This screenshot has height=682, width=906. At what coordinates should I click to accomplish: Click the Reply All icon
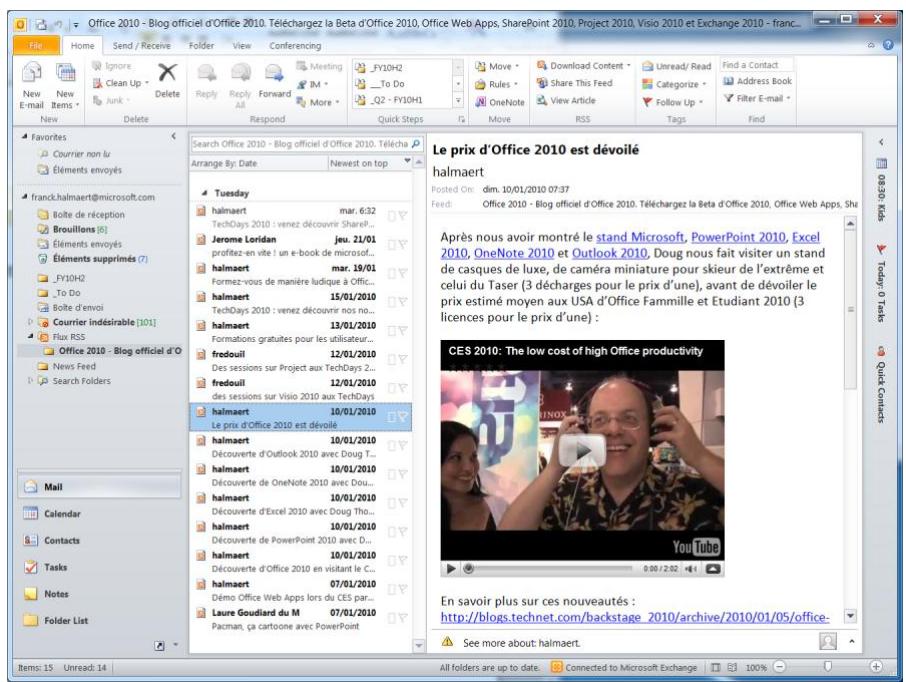tap(240, 73)
